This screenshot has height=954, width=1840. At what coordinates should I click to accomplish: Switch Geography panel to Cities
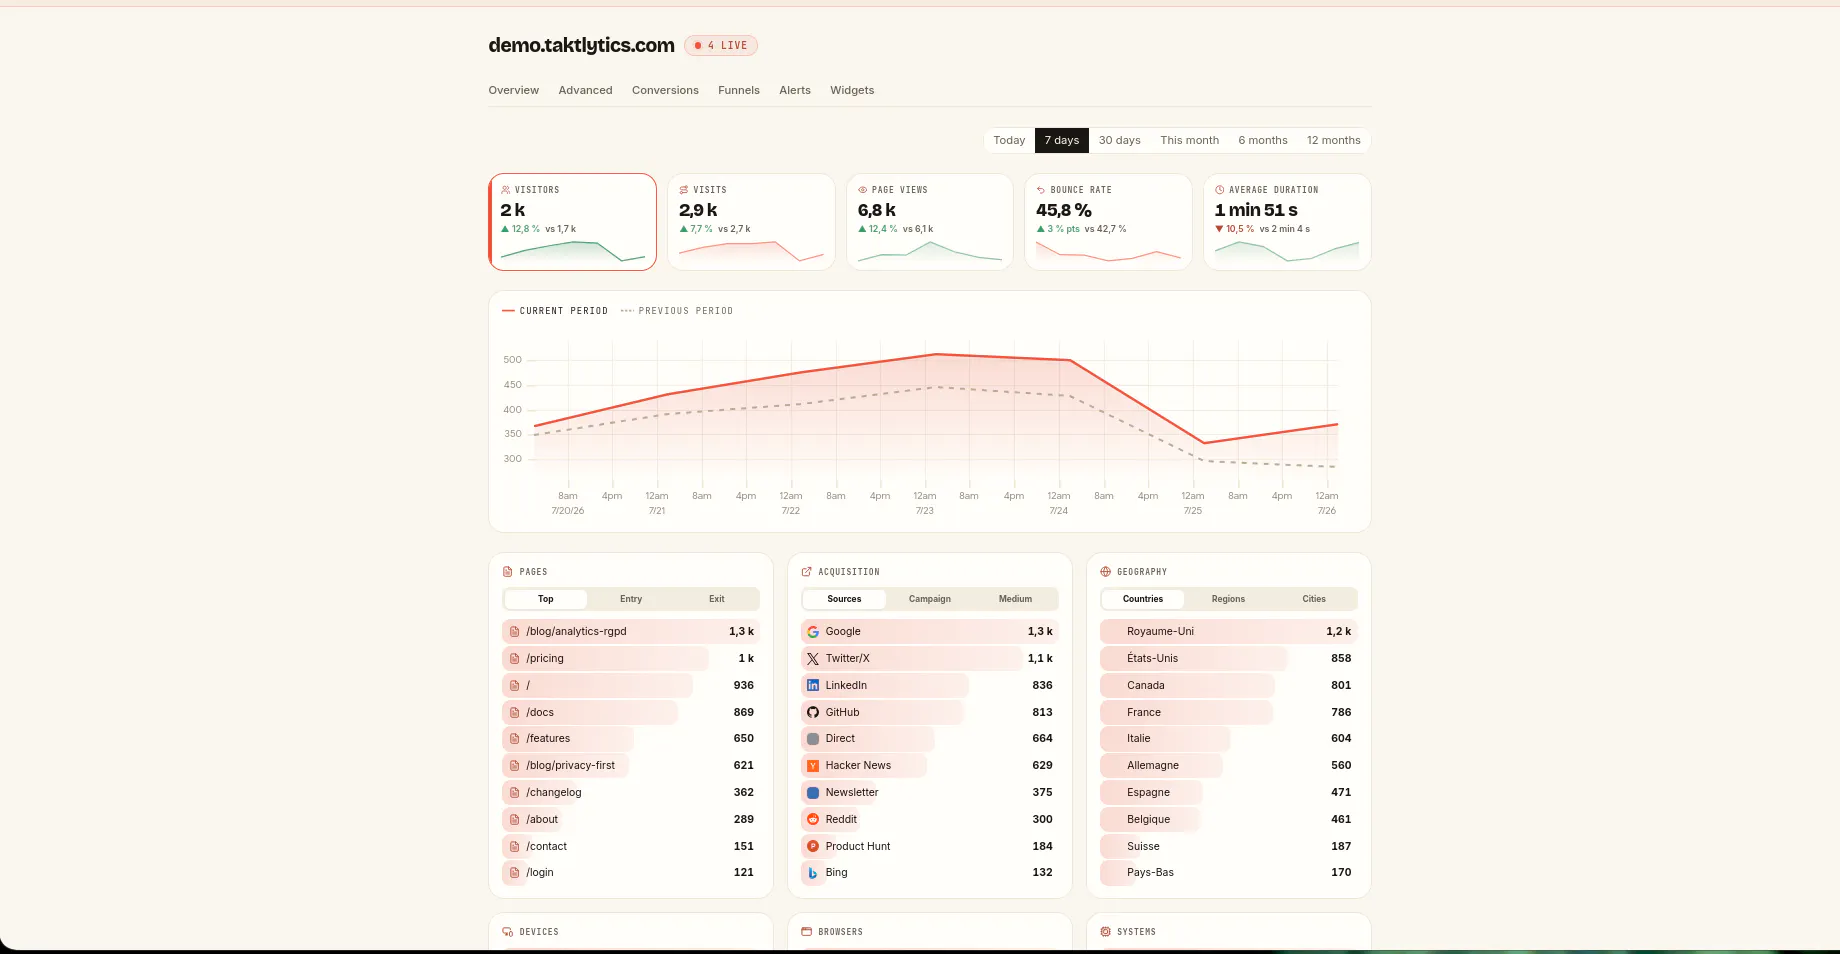pyautogui.click(x=1314, y=599)
